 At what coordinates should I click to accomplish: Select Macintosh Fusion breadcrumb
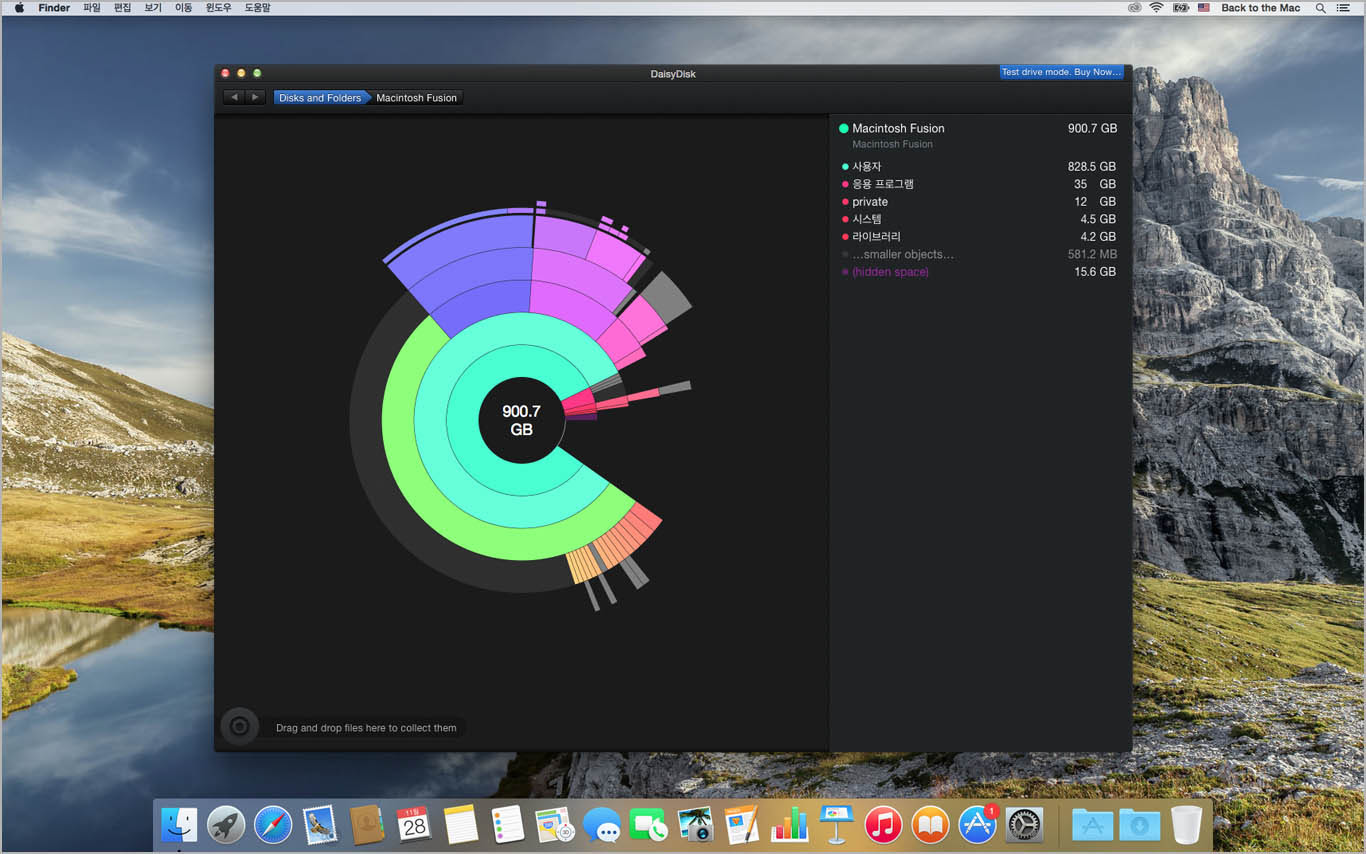[x=416, y=98]
